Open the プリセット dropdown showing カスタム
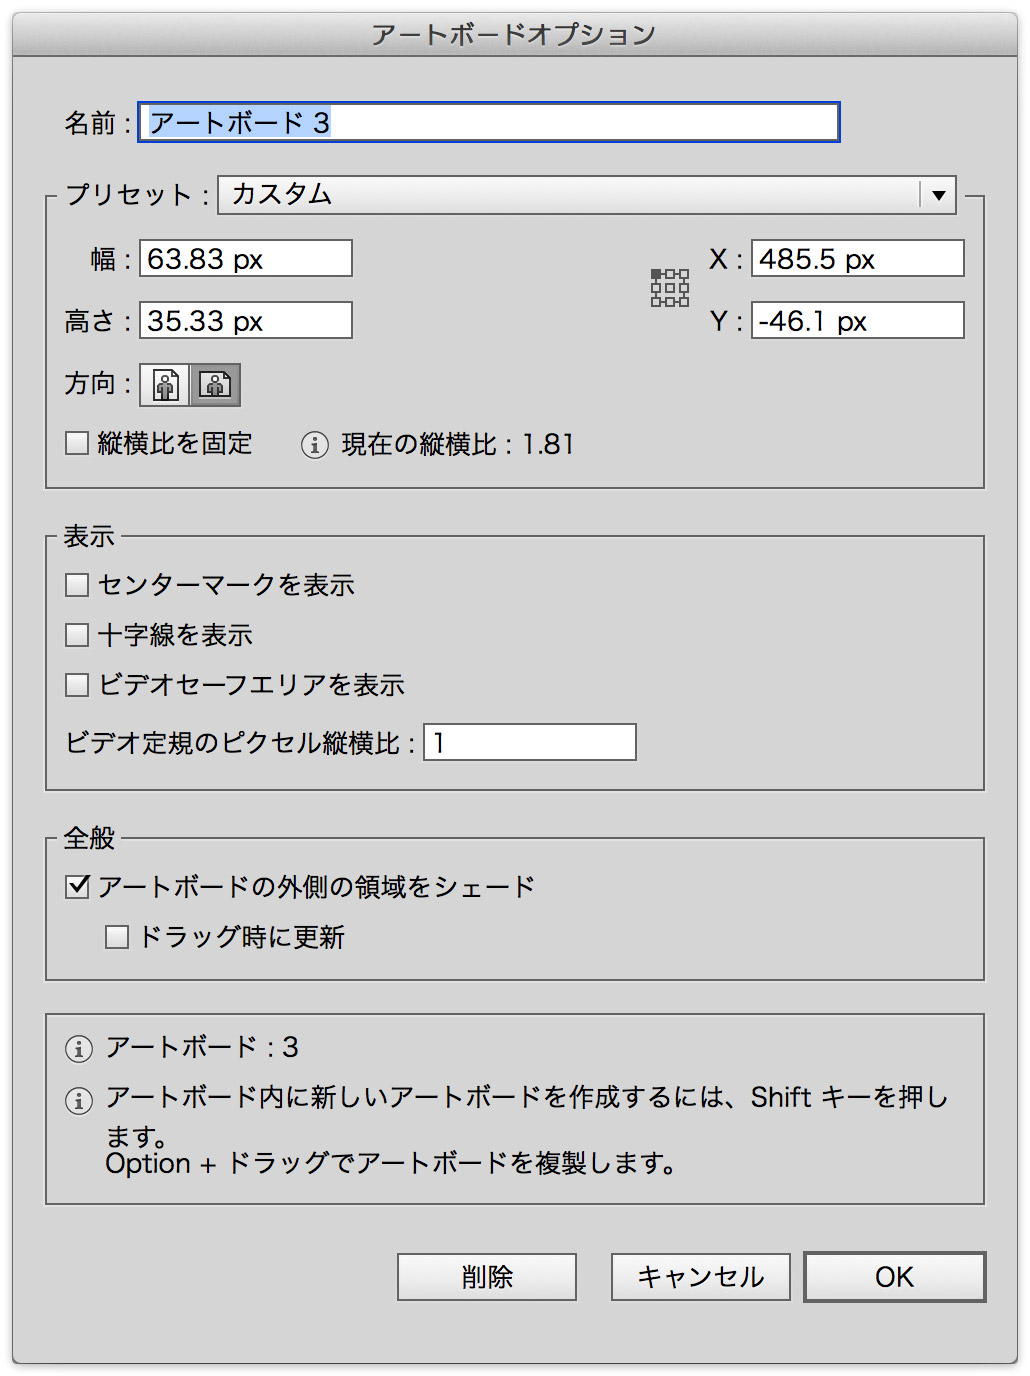1030x1376 pixels. tap(587, 195)
